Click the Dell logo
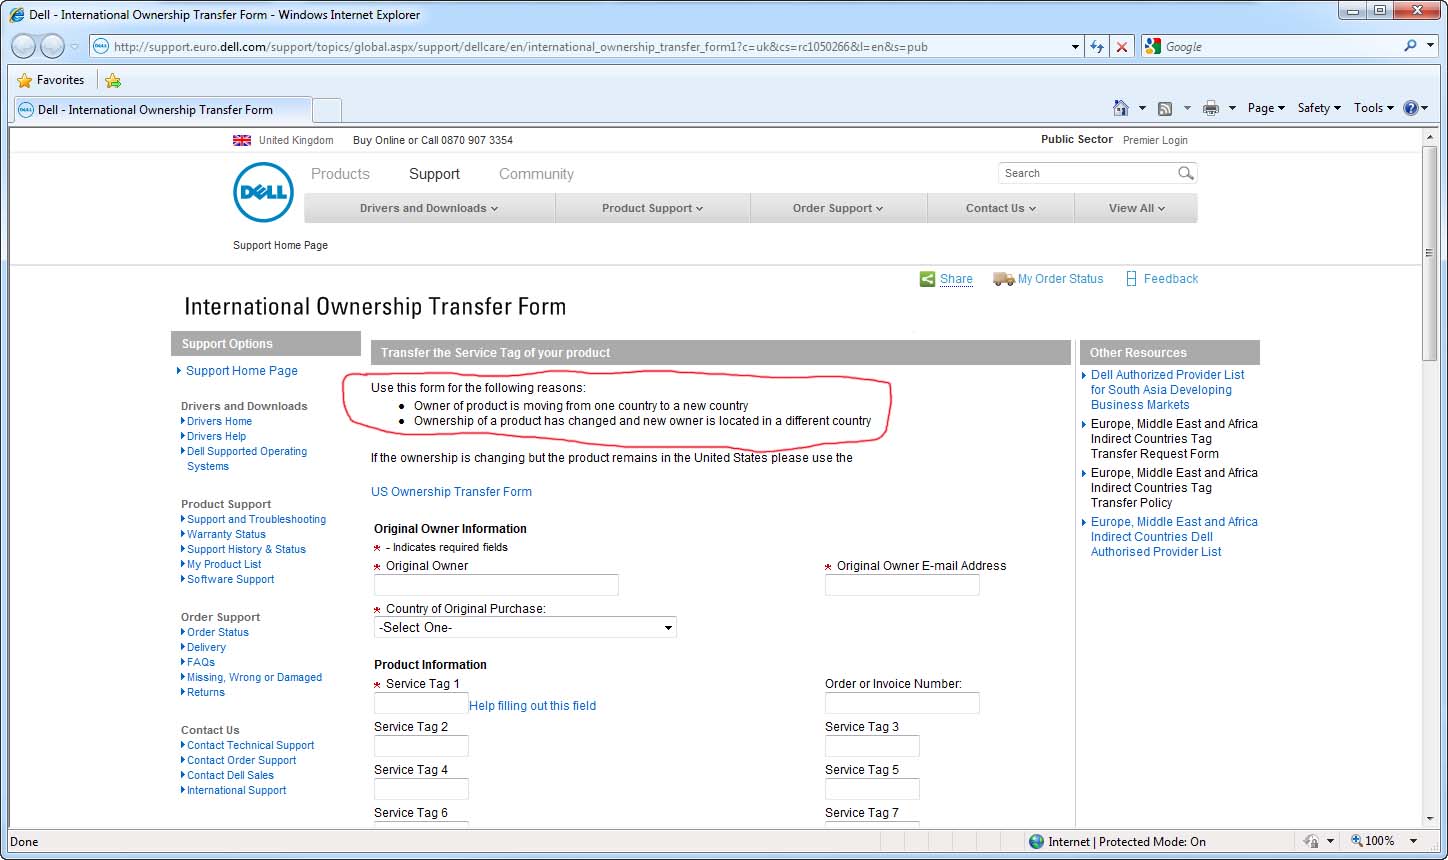Screen dimensions: 1448x860 263,192
